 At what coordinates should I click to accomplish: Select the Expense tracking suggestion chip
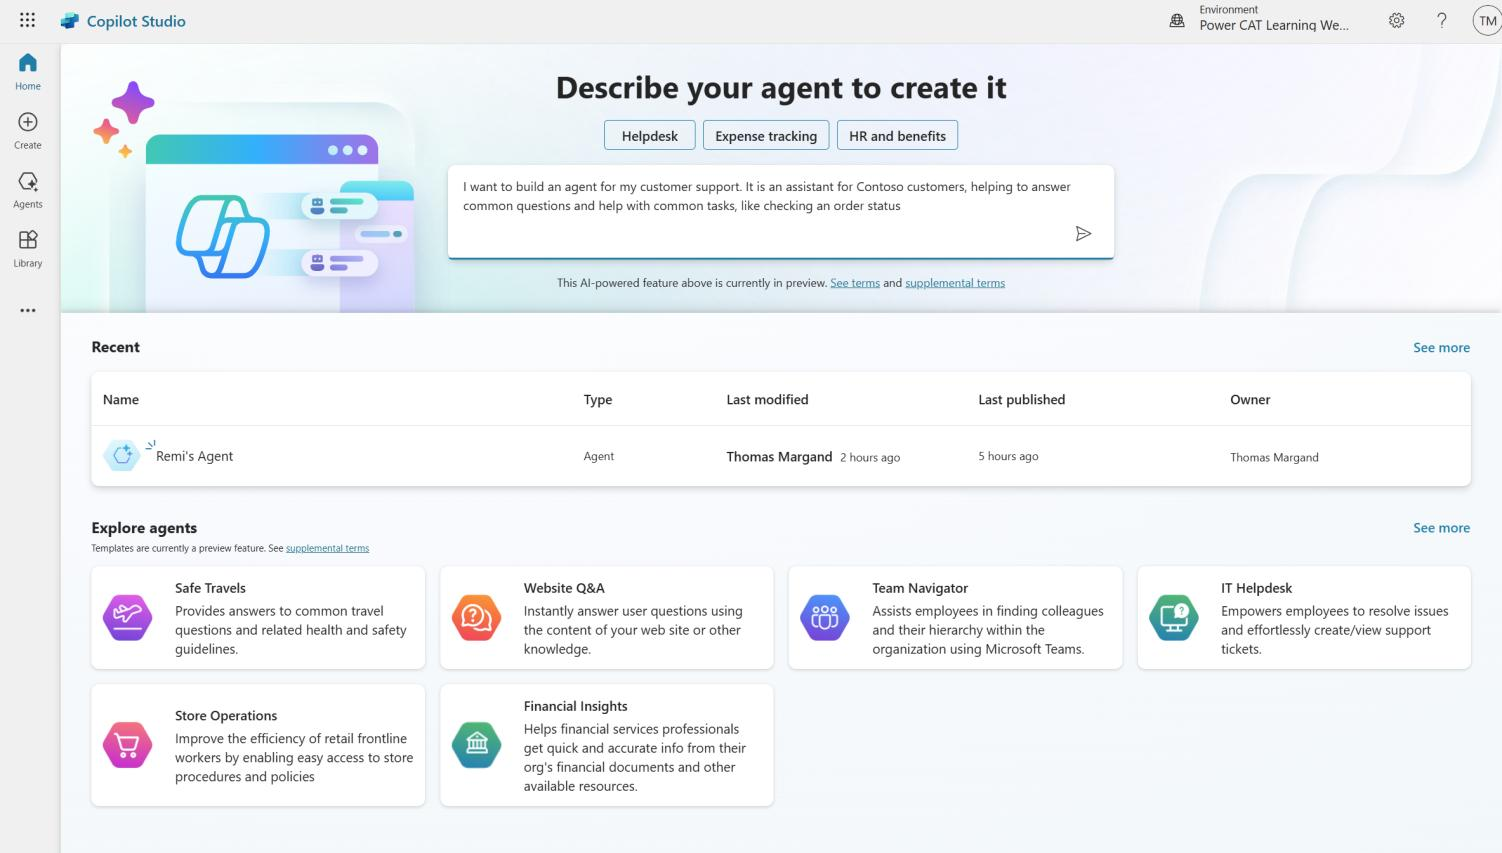click(x=765, y=136)
